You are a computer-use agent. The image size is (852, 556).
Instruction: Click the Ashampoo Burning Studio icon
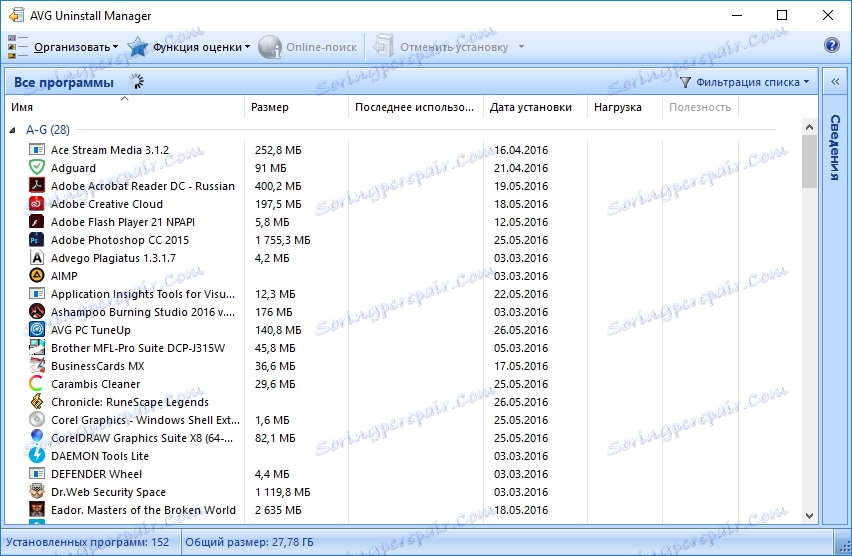[36, 311]
